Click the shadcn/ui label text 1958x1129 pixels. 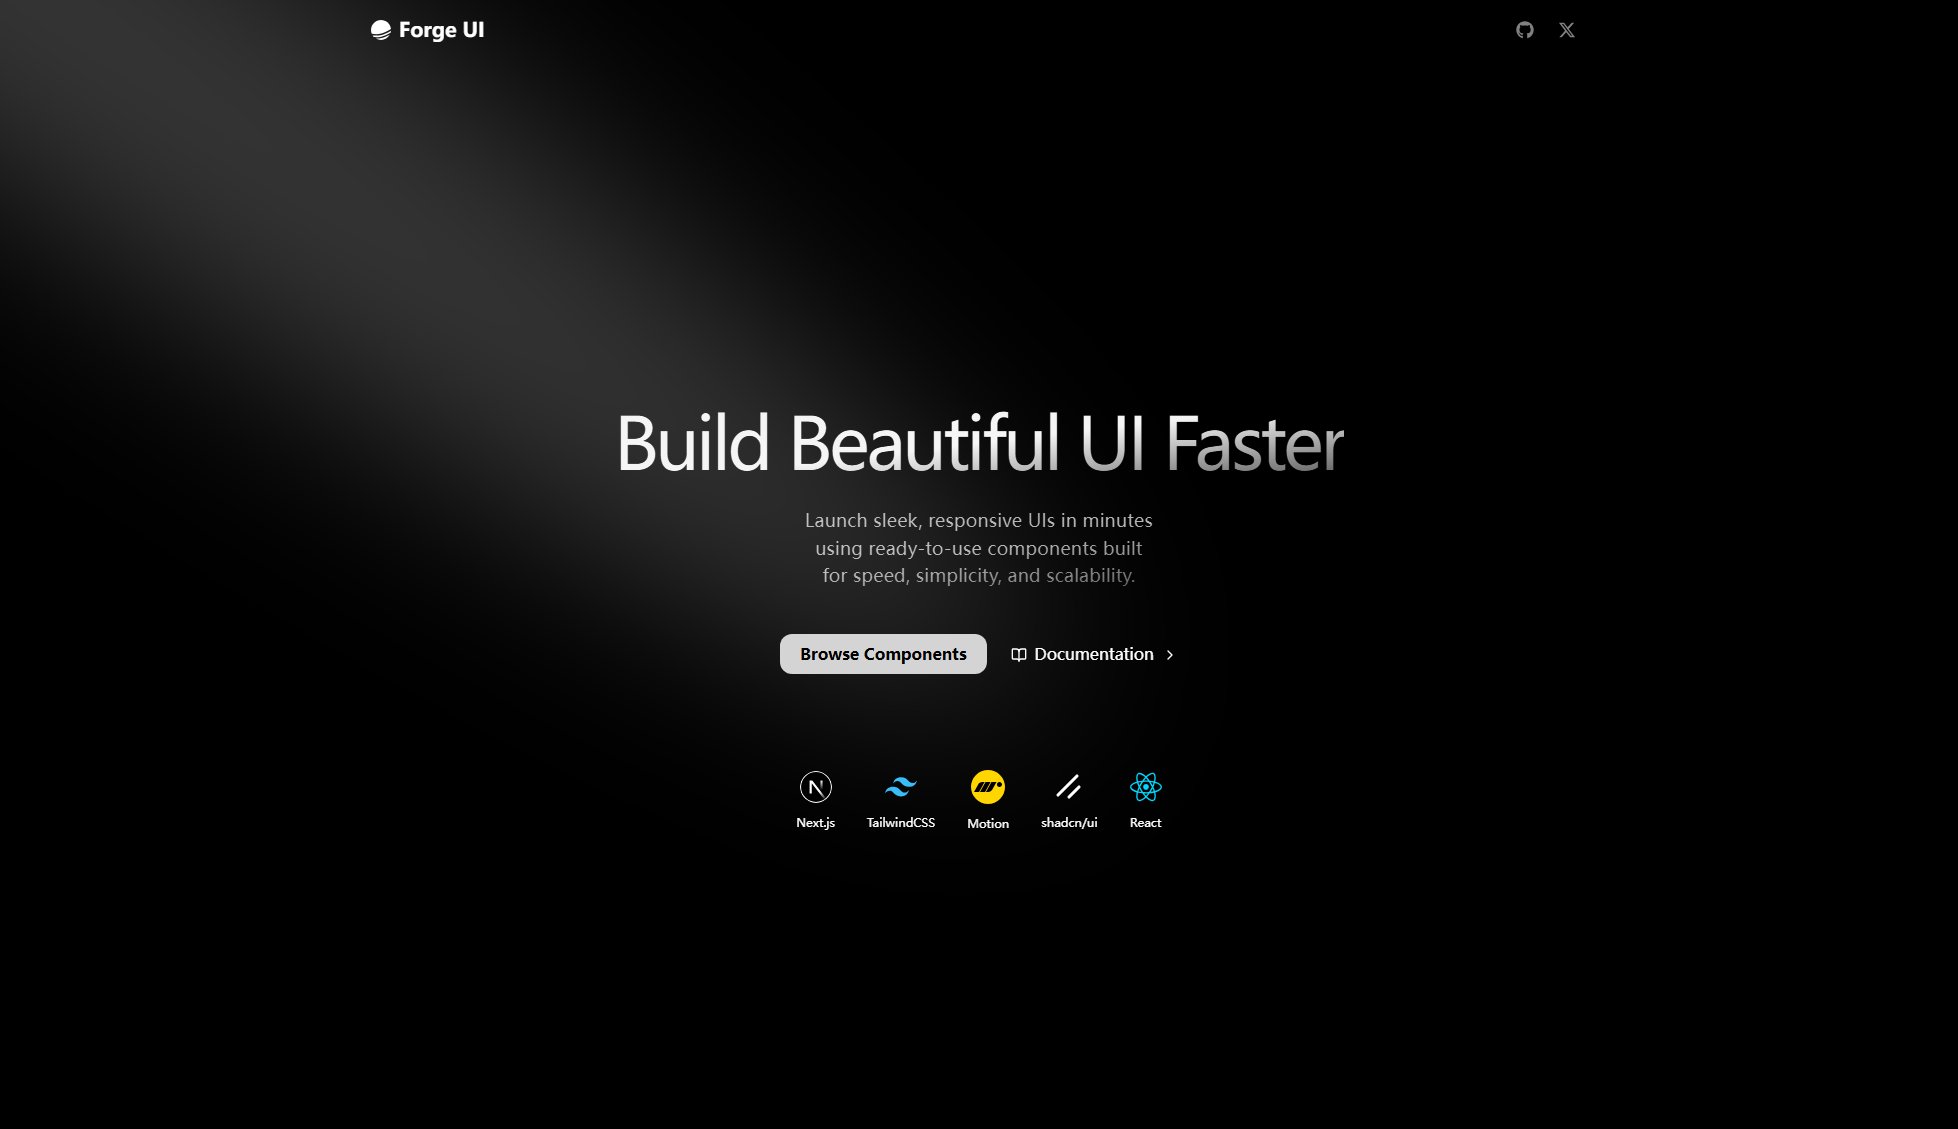click(x=1068, y=823)
